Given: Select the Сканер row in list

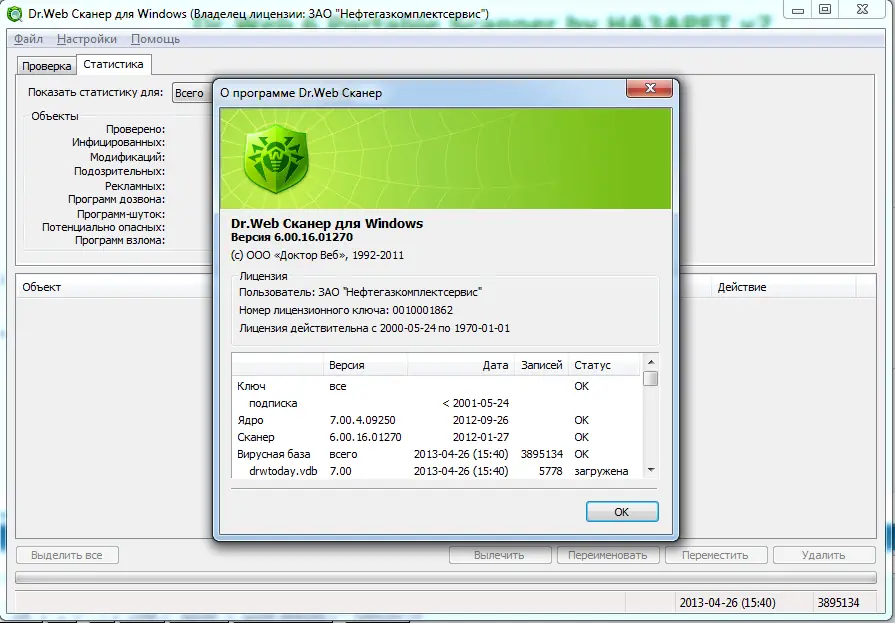Looking at the screenshot, I should pos(437,437).
